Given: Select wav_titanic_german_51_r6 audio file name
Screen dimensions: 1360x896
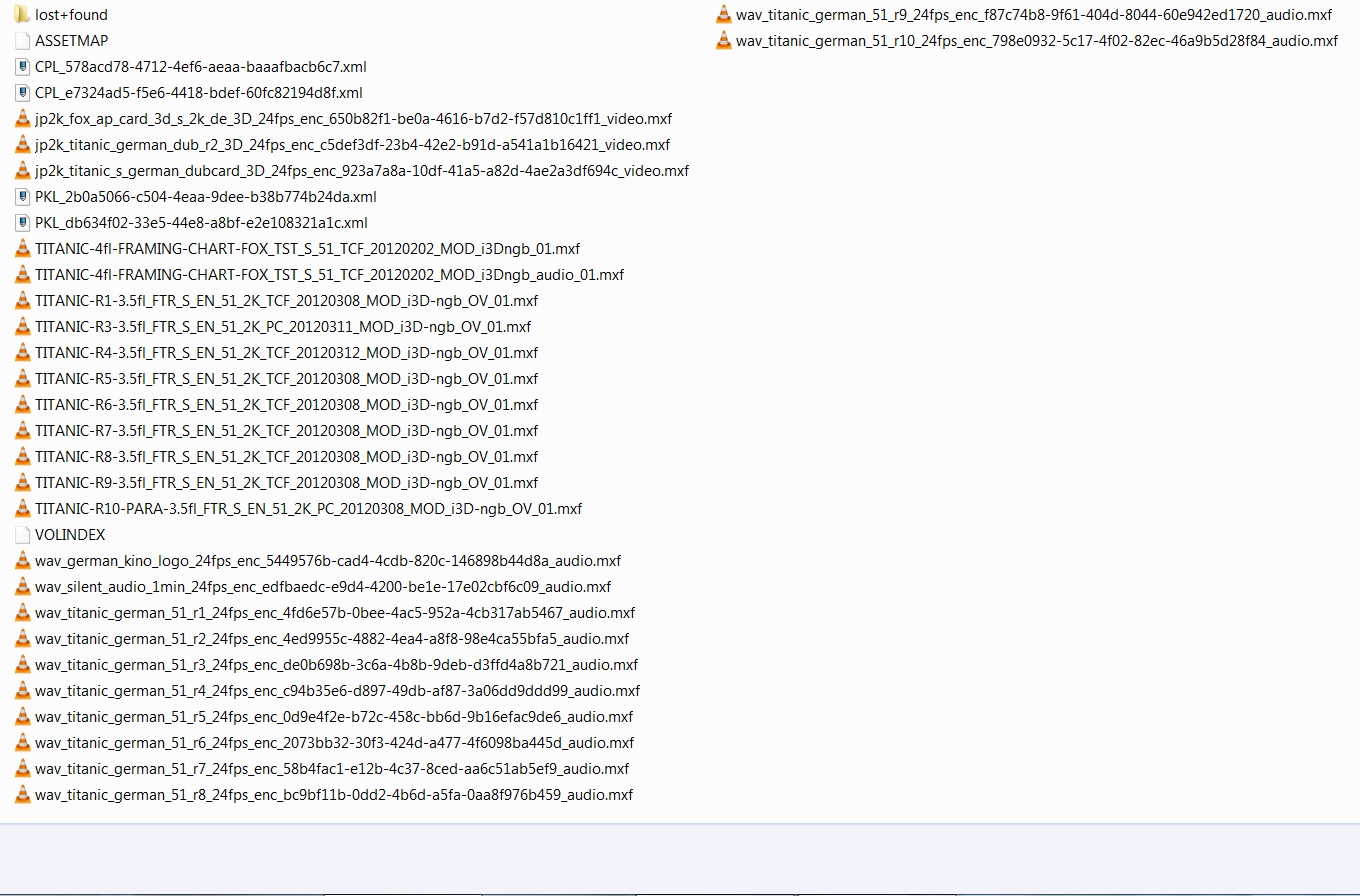Looking at the screenshot, I should 334,743.
